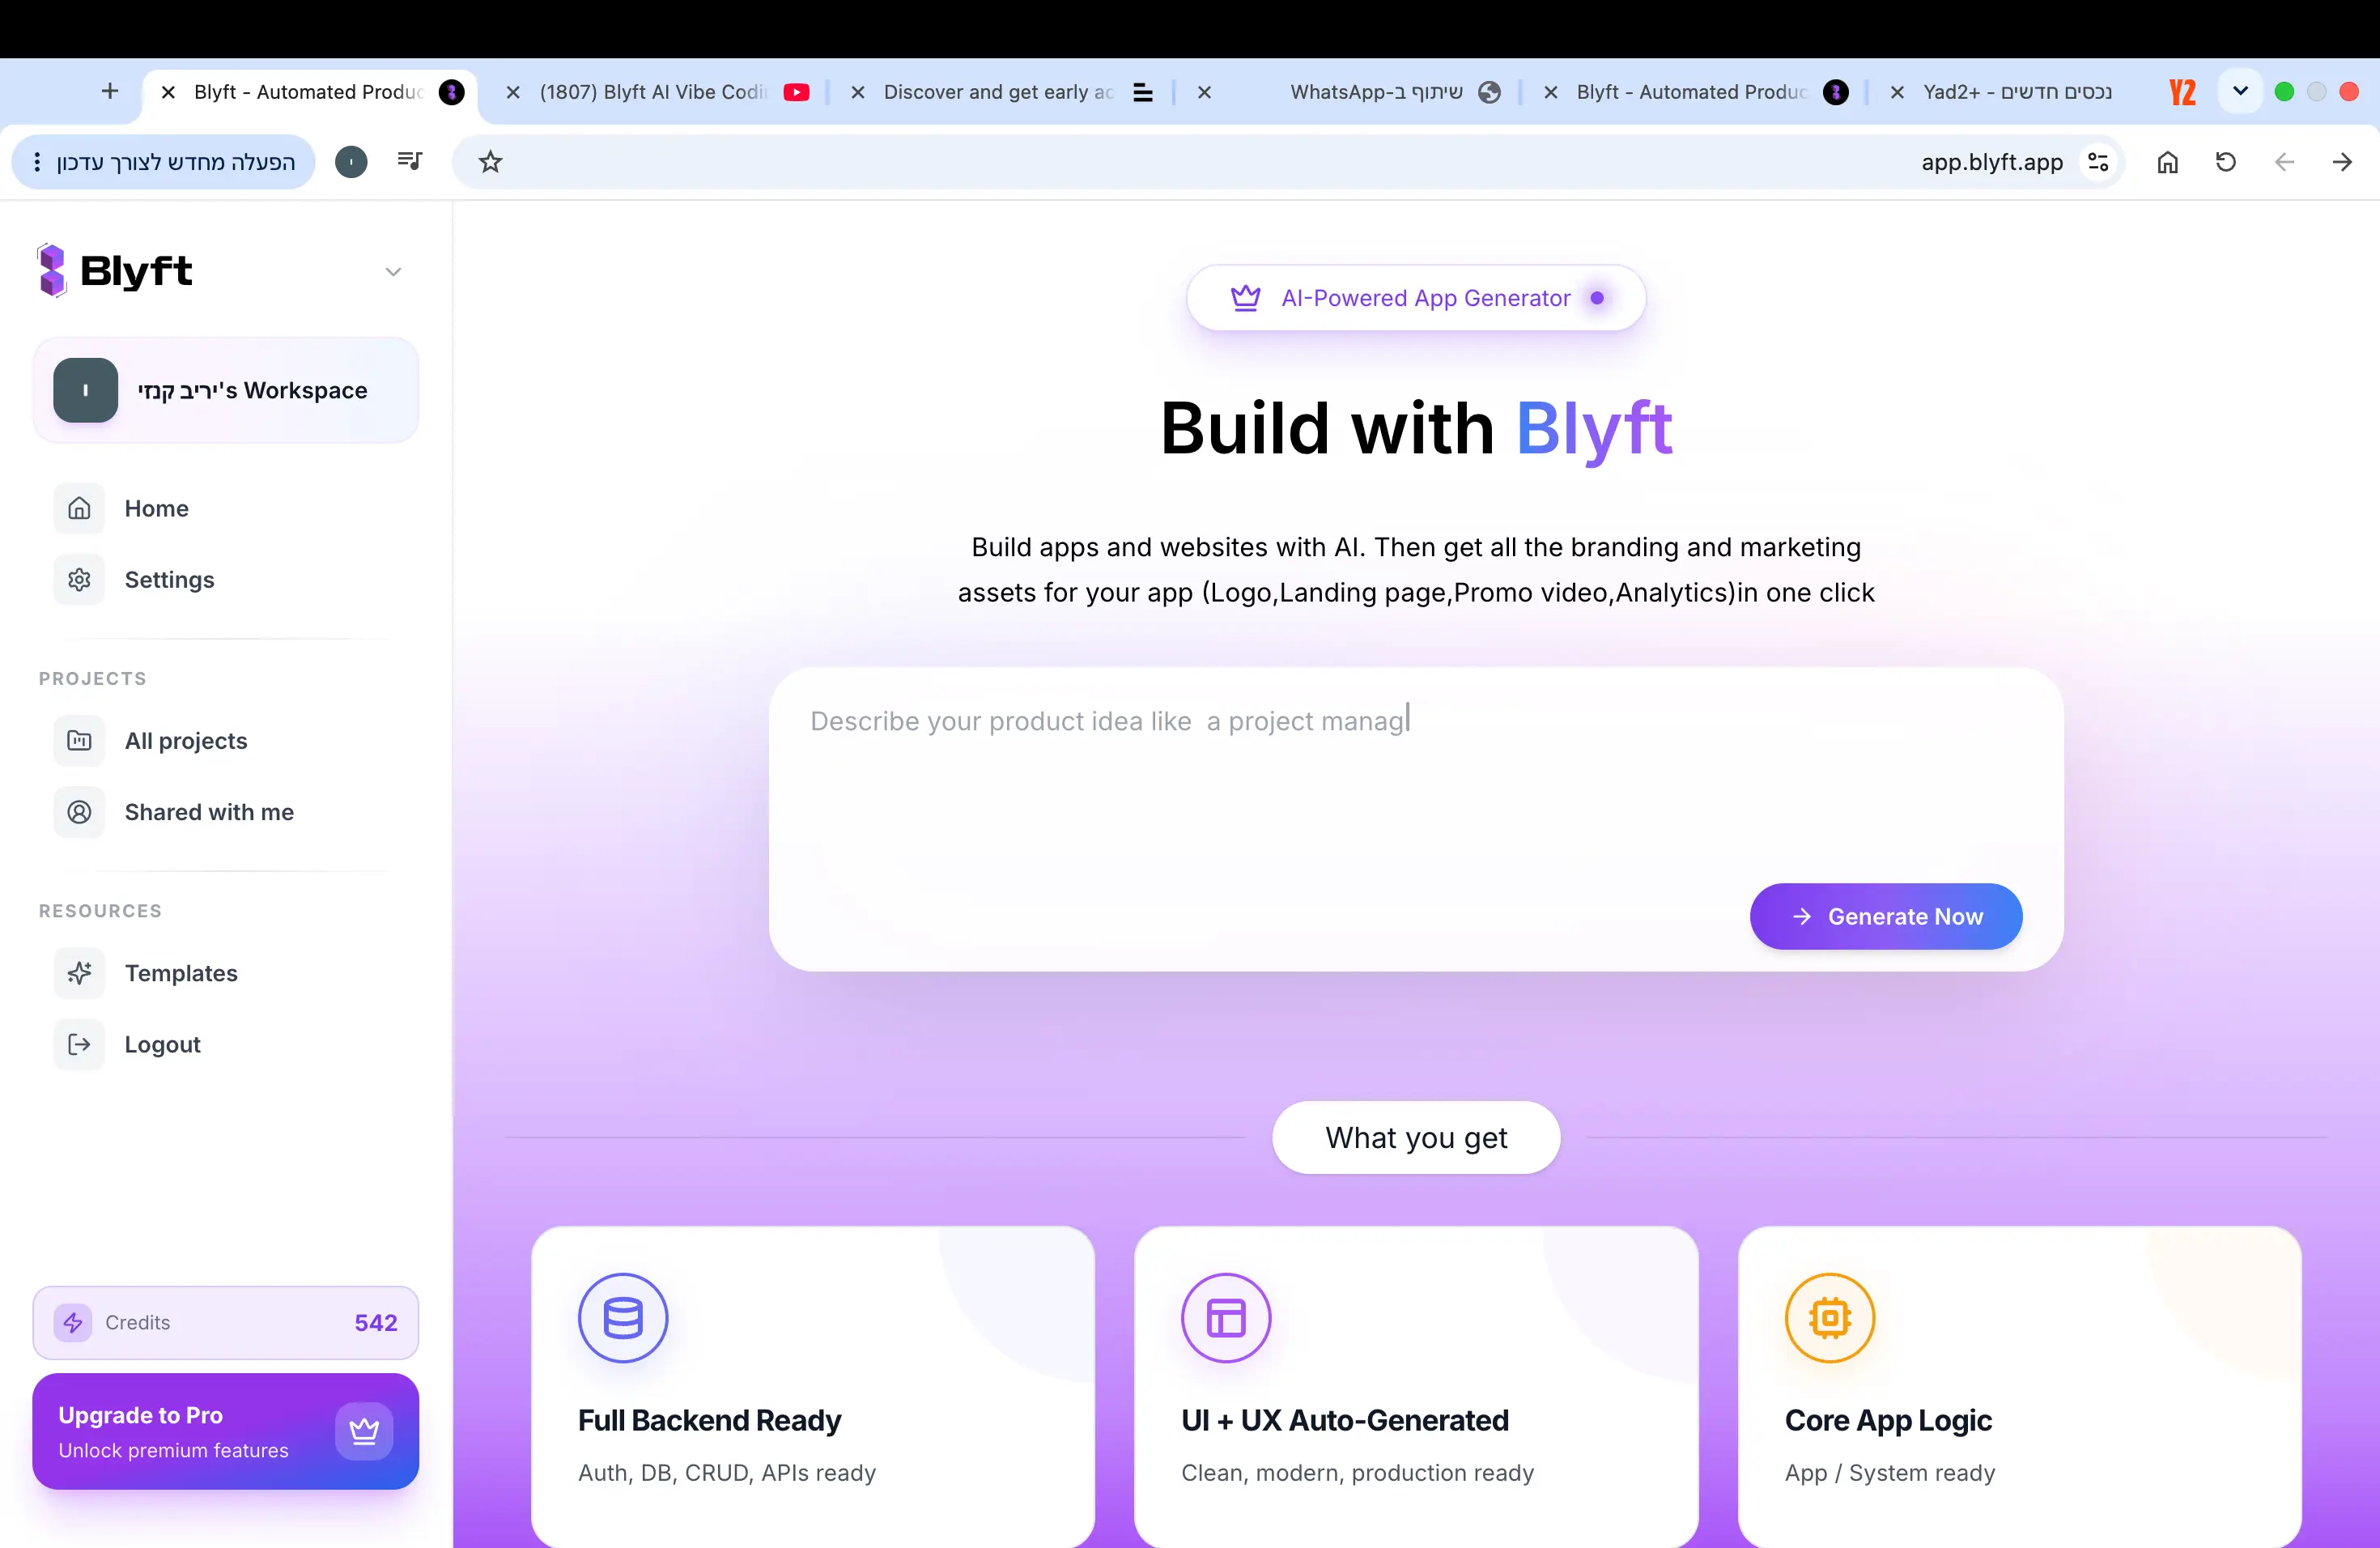Close the Discover and get early access tab
The image size is (2380, 1548).
pos(858,92)
